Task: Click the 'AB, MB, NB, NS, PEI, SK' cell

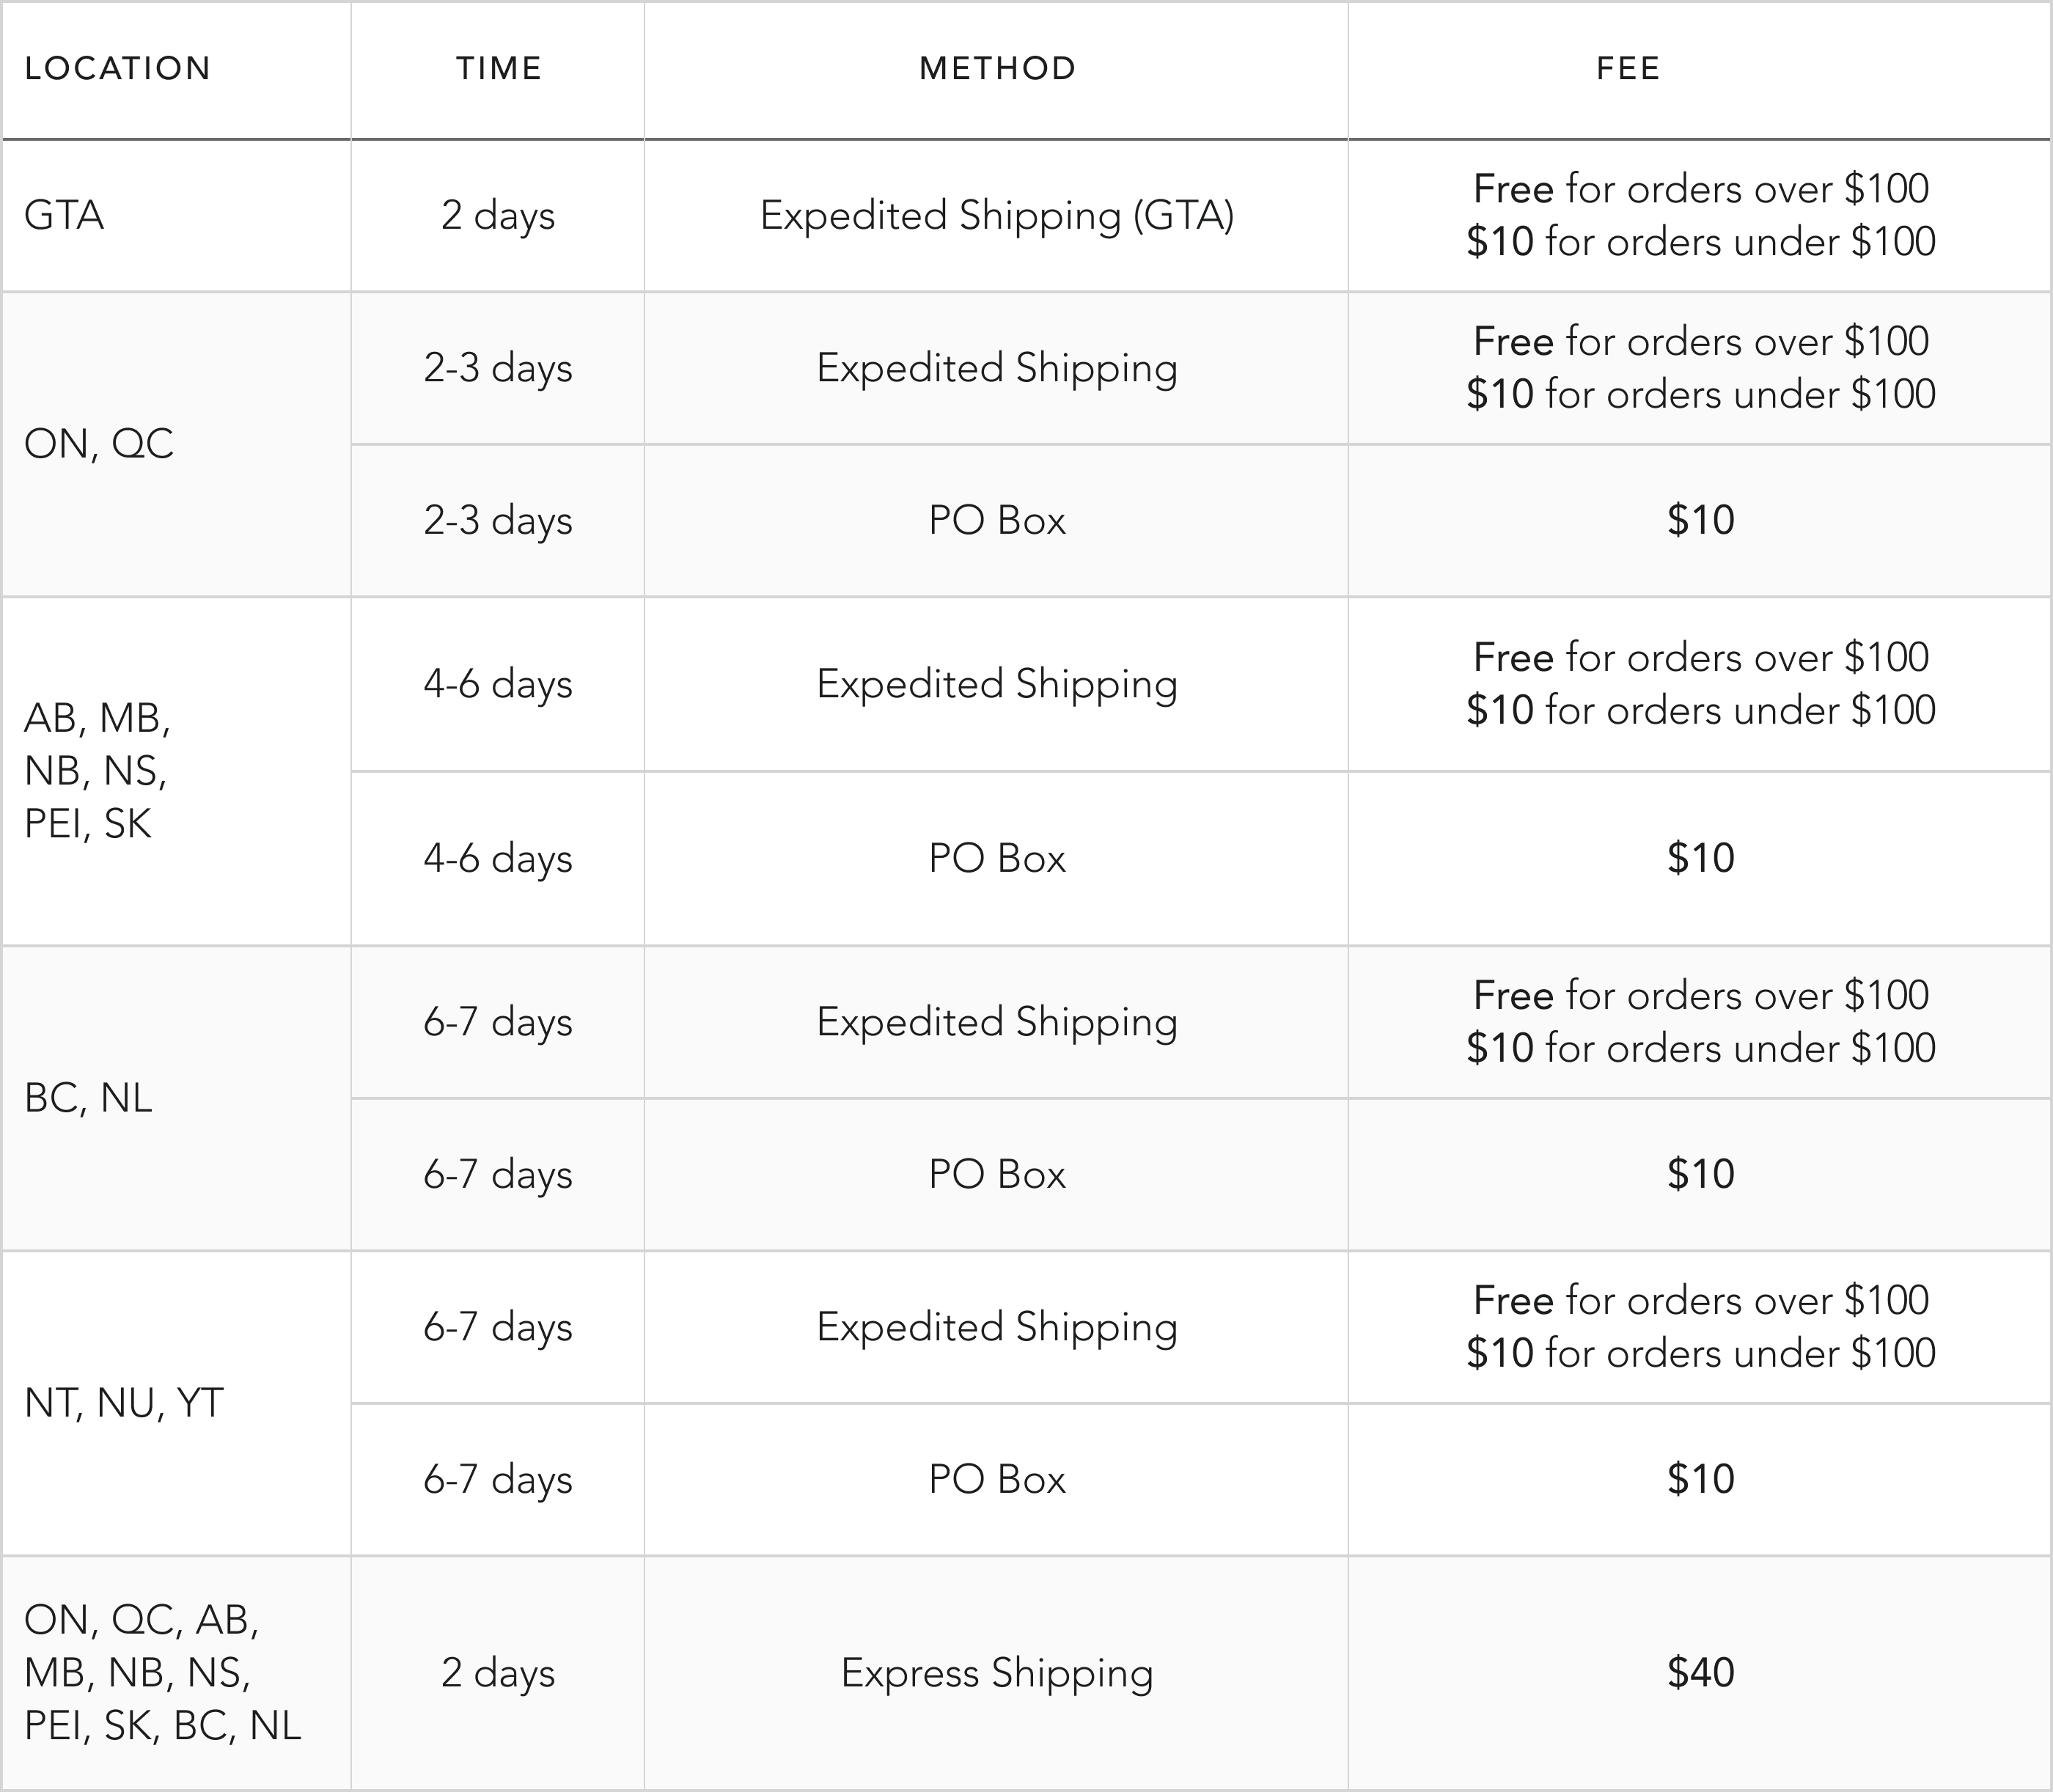Action: 97,771
